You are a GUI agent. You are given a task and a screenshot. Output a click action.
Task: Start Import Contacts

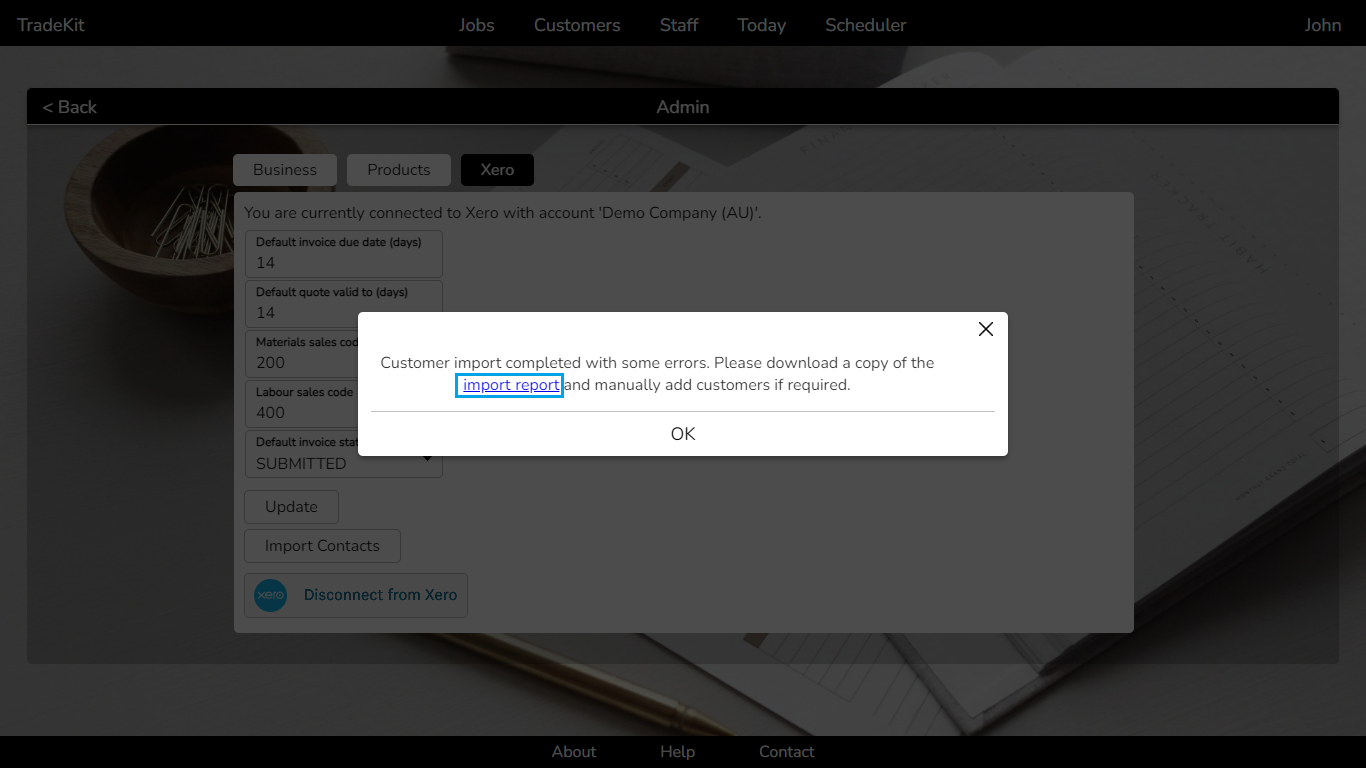pos(322,546)
